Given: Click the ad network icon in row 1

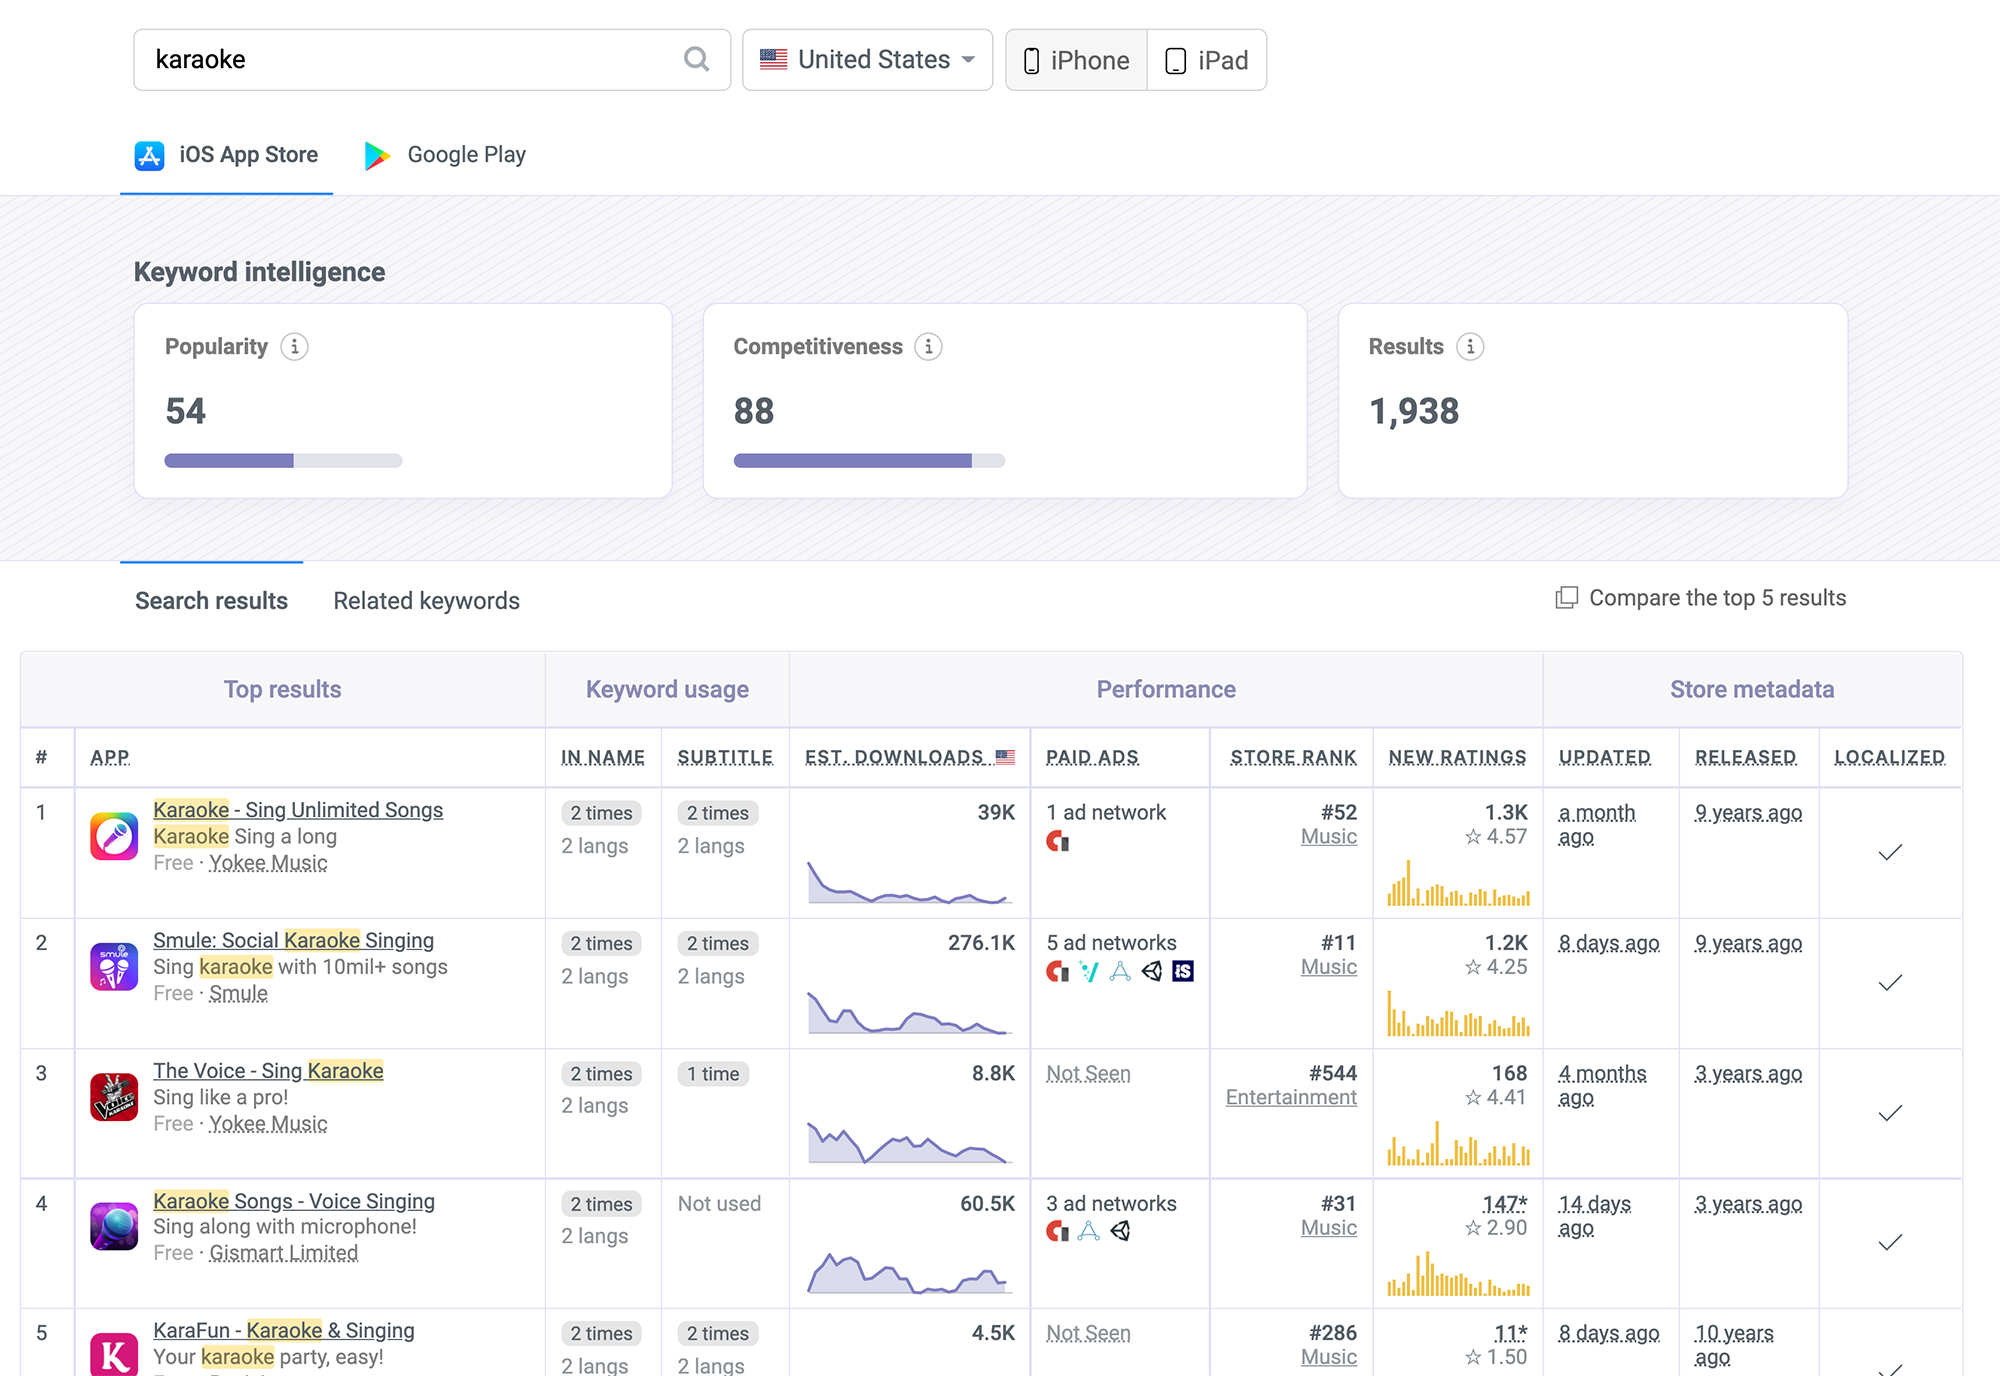Looking at the screenshot, I should point(1058,842).
